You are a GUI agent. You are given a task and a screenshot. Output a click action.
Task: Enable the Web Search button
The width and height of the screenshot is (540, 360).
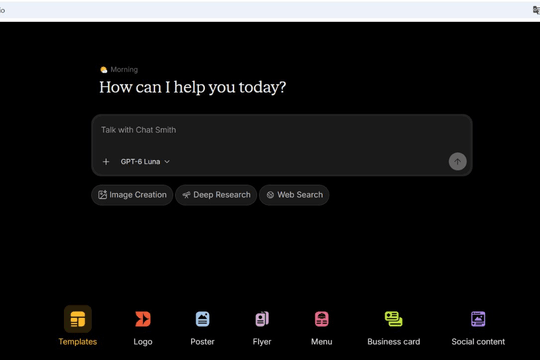tap(294, 195)
